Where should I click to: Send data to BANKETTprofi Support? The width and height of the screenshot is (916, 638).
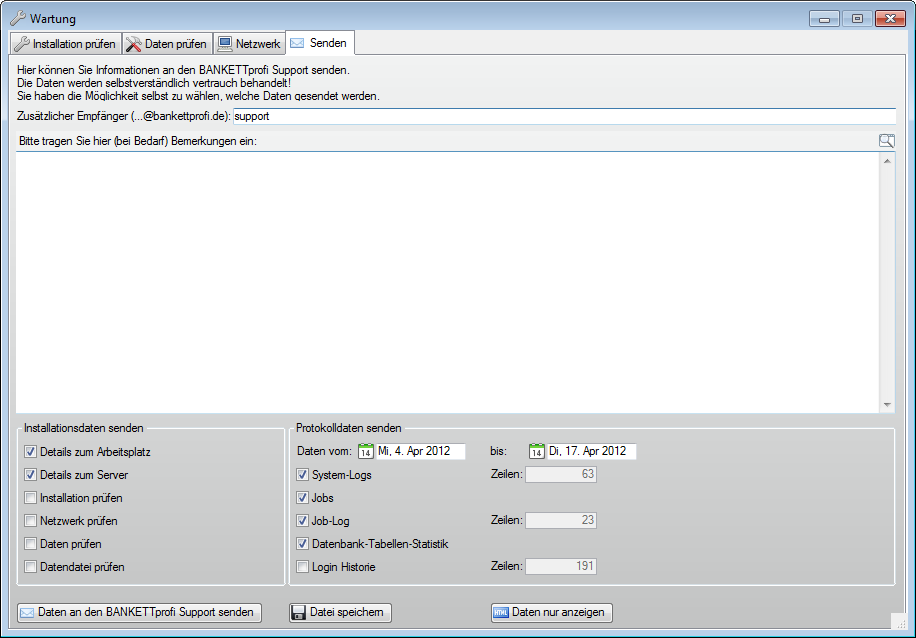(x=139, y=612)
